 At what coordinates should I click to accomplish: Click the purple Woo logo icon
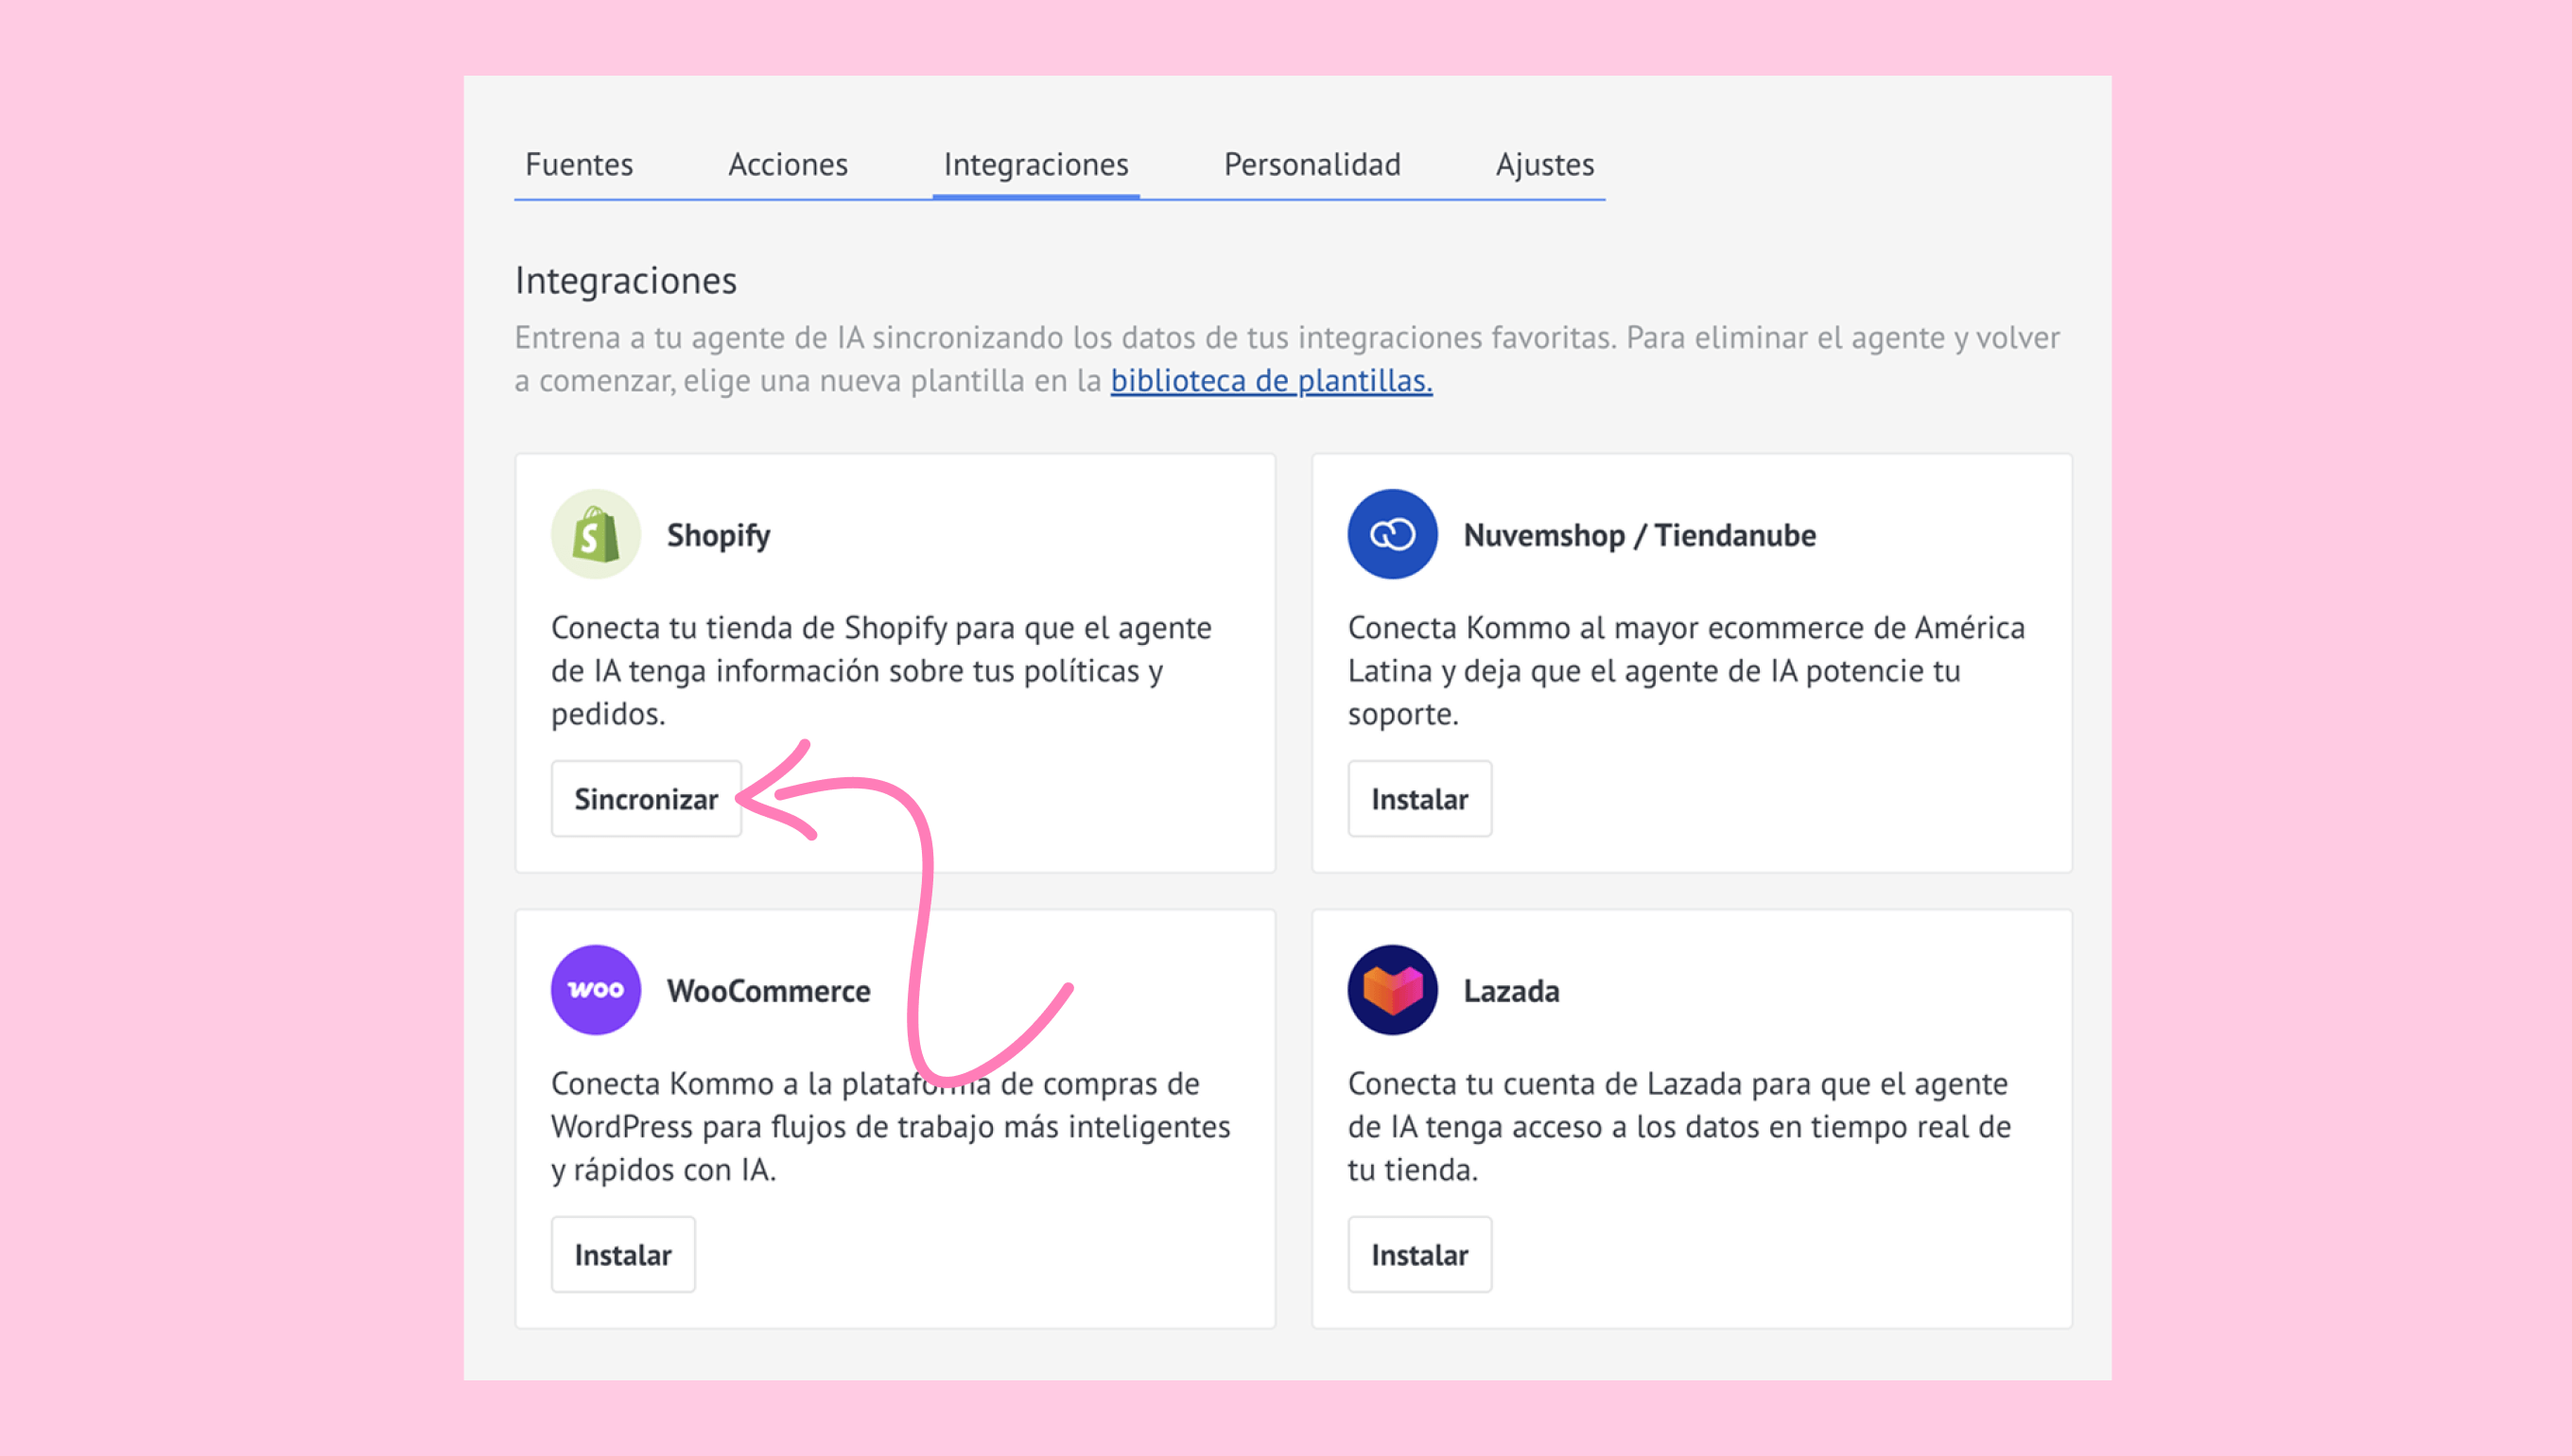[x=595, y=989]
